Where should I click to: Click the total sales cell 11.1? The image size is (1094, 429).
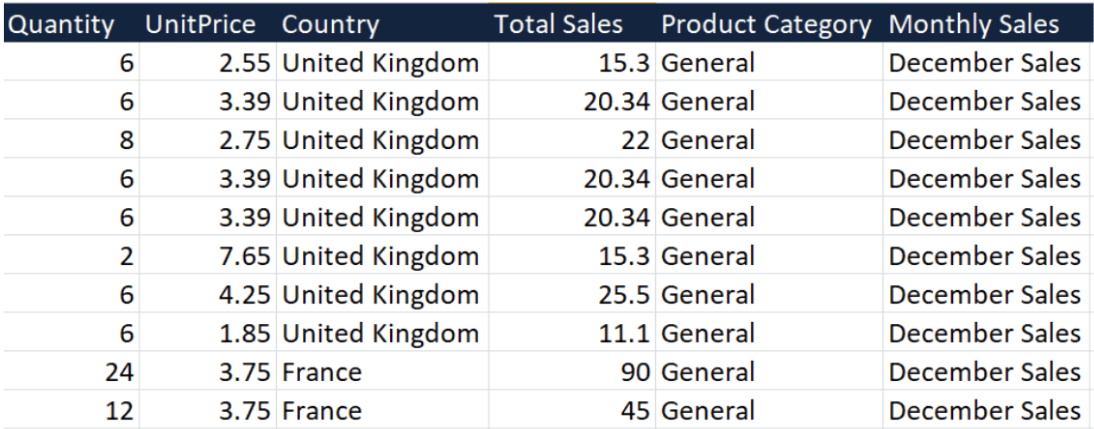[x=626, y=333]
